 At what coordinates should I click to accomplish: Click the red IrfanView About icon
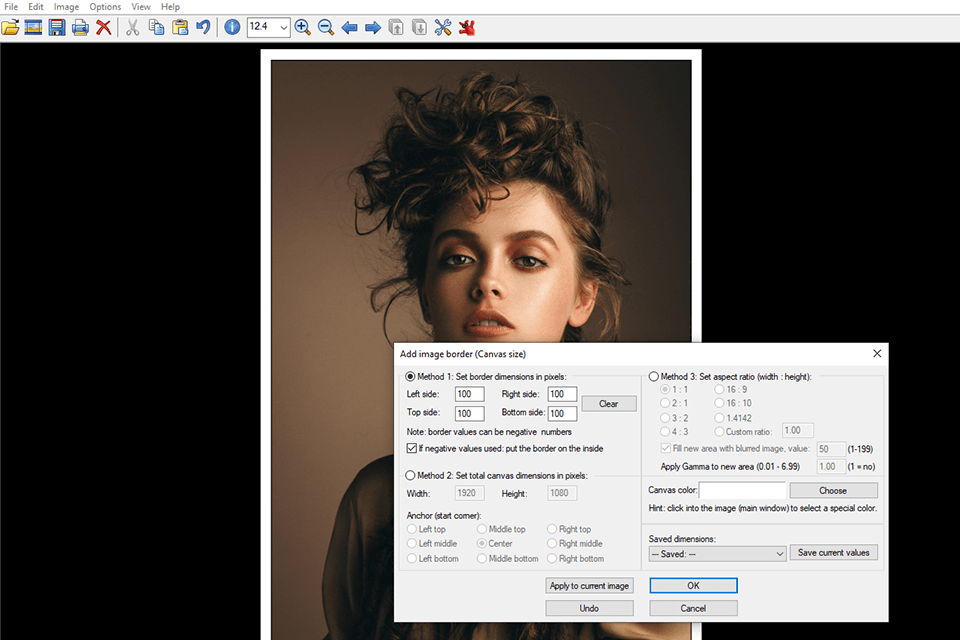(467, 28)
